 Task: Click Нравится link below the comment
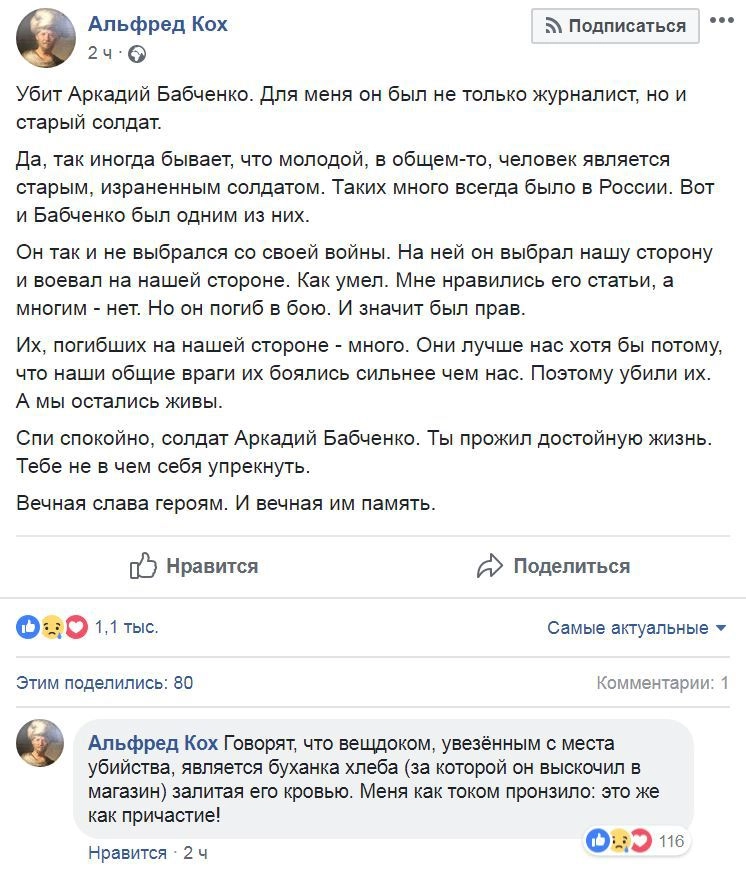tap(127, 853)
